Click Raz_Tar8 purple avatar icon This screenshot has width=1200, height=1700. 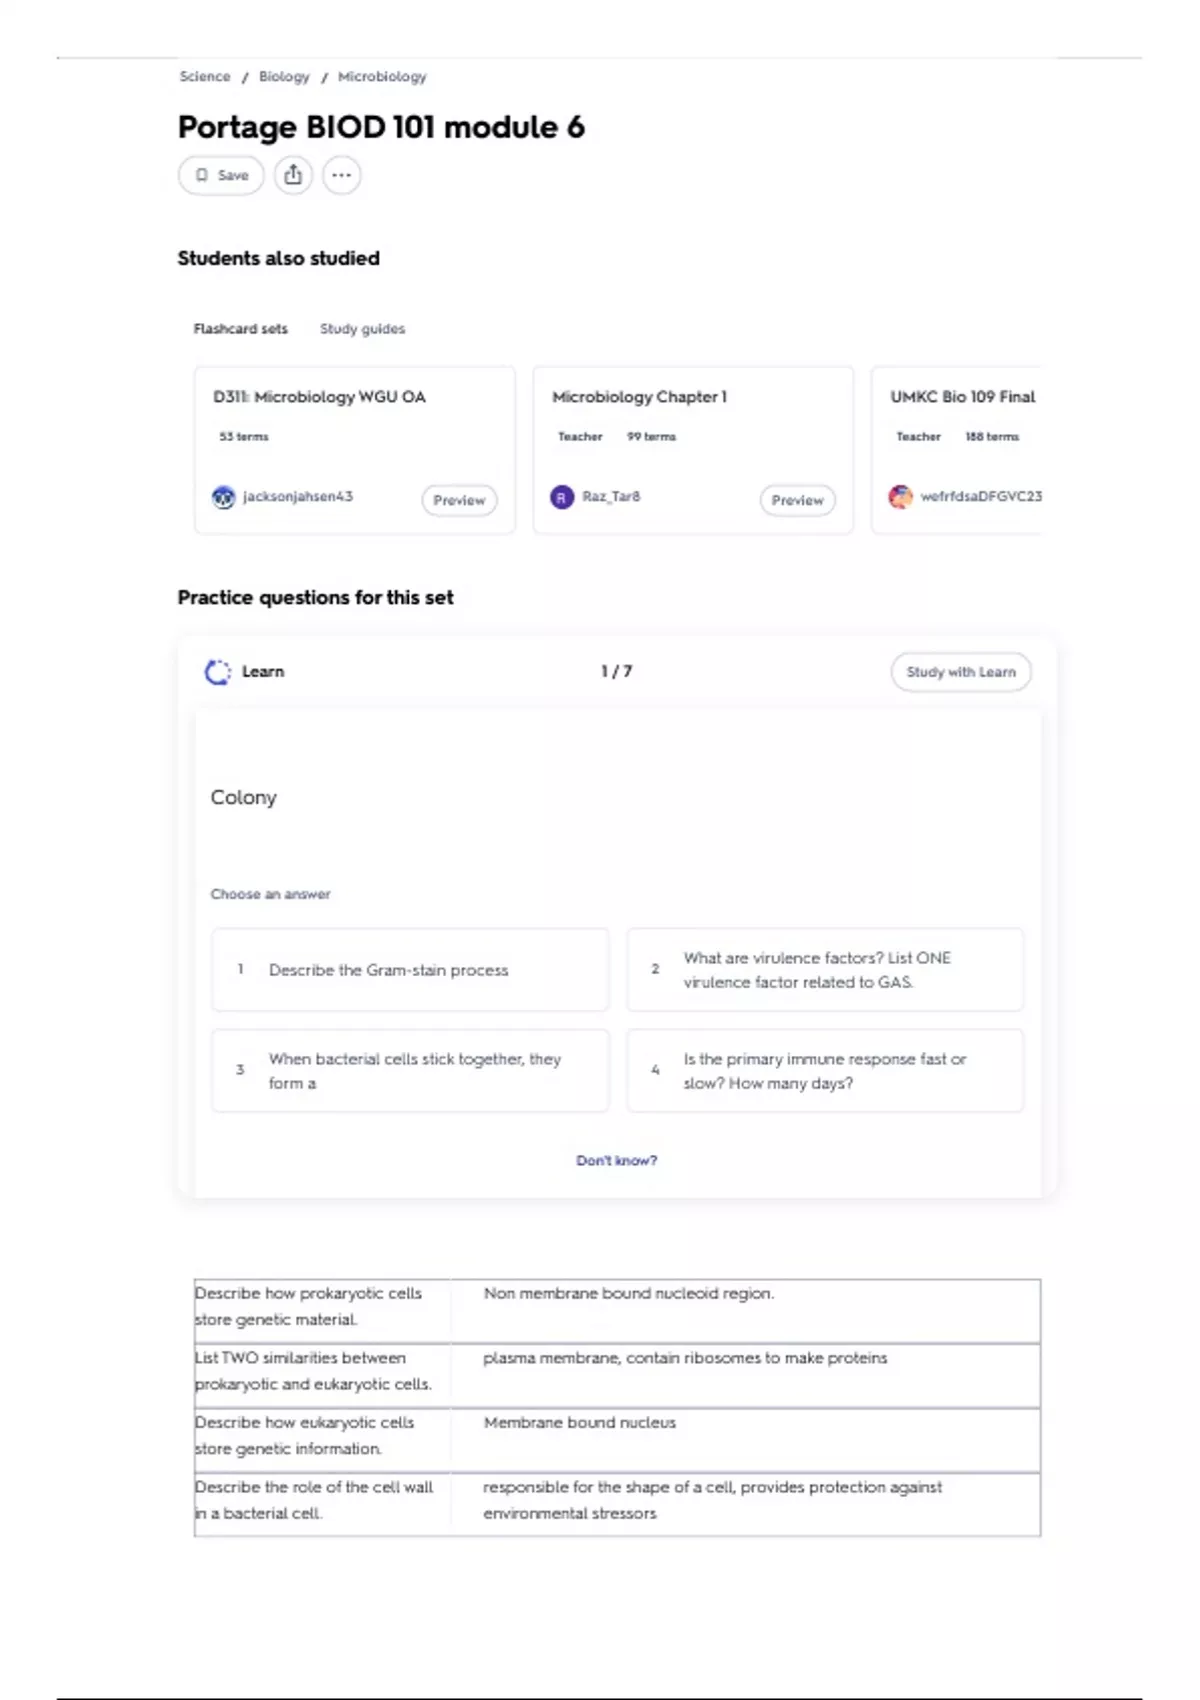point(562,497)
